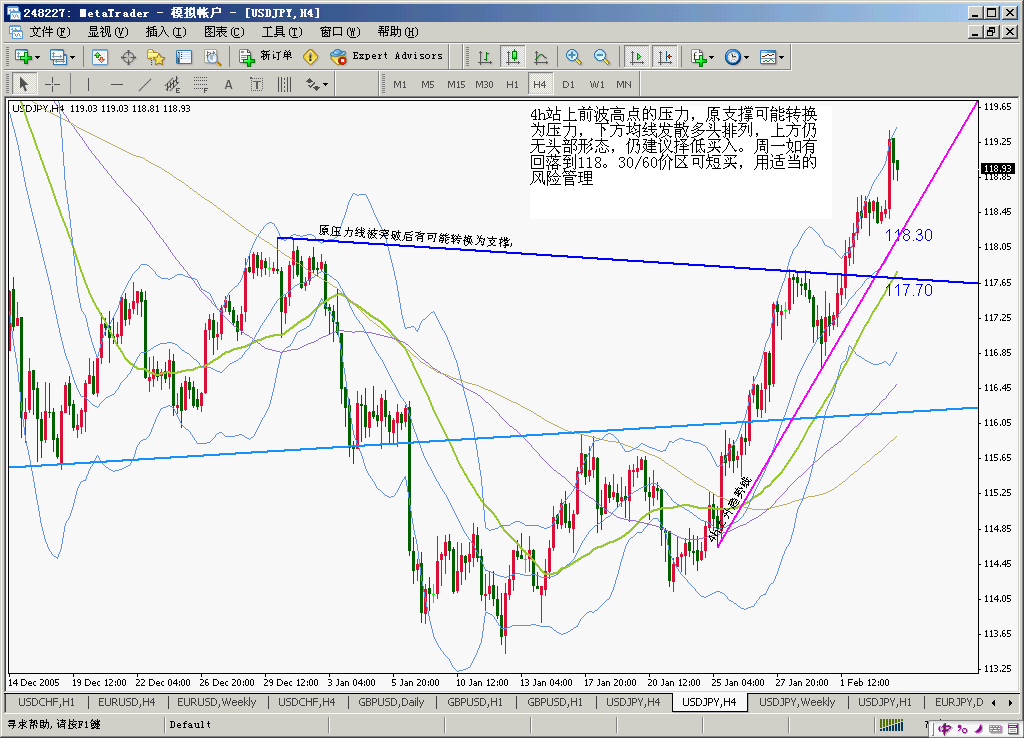This screenshot has width=1024, height=738.
Task: Select the crosshair tool
Action: pos(52,84)
